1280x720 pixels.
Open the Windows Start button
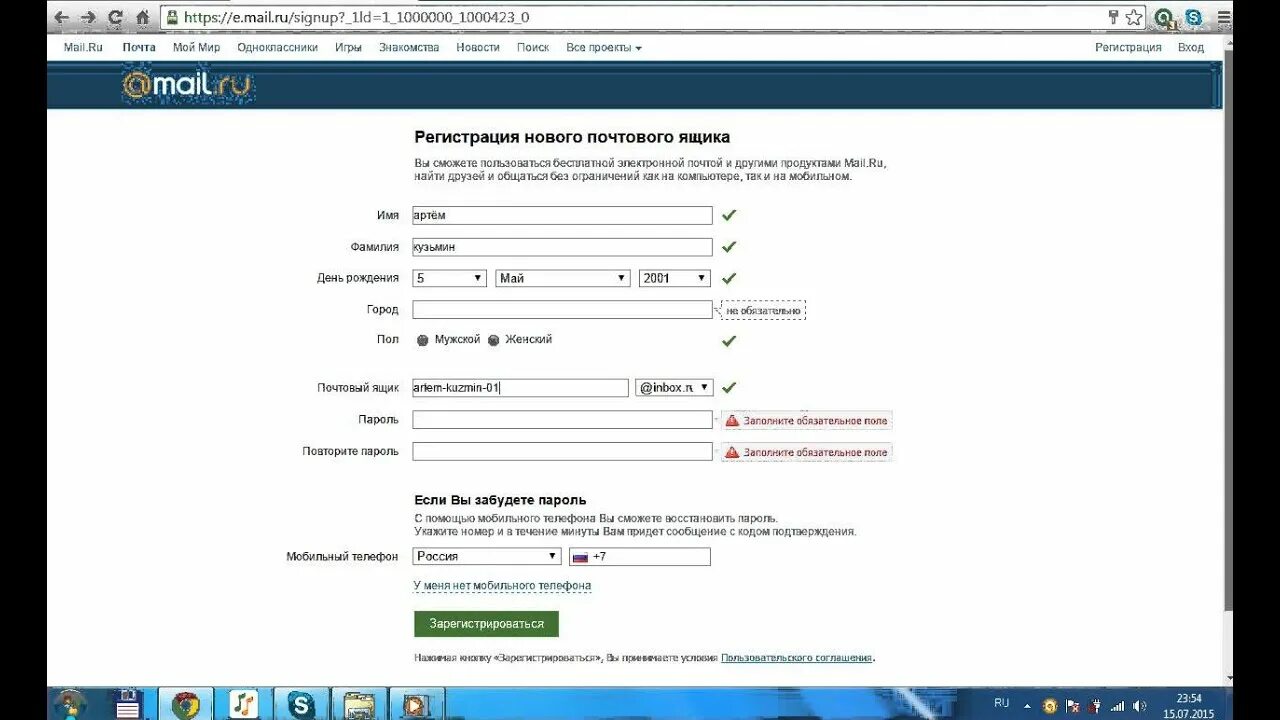tap(69, 704)
